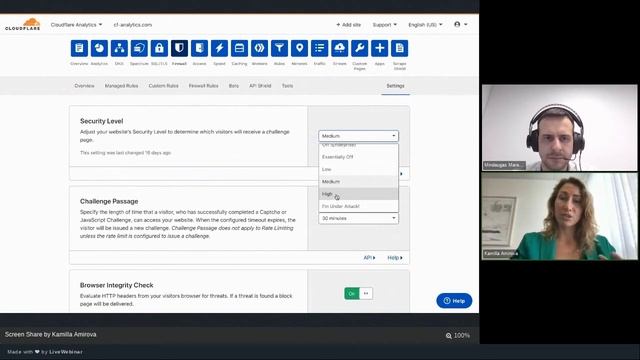Click the Challenge Passage heading
The image size is (640, 360).
point(109,201)
